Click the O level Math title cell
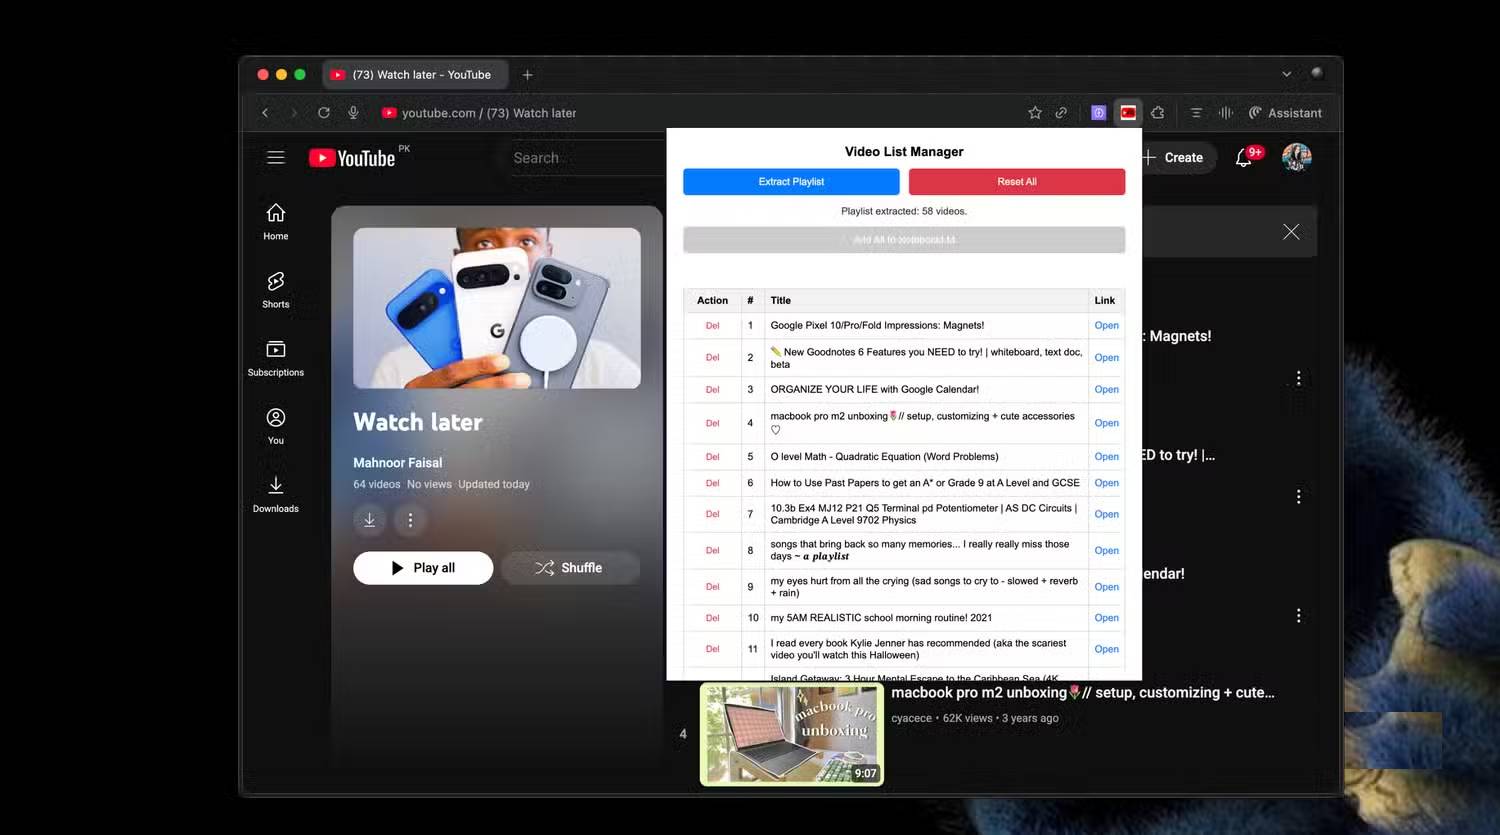Viewport: 1500px width, 835px height. (x=926, y=457)
